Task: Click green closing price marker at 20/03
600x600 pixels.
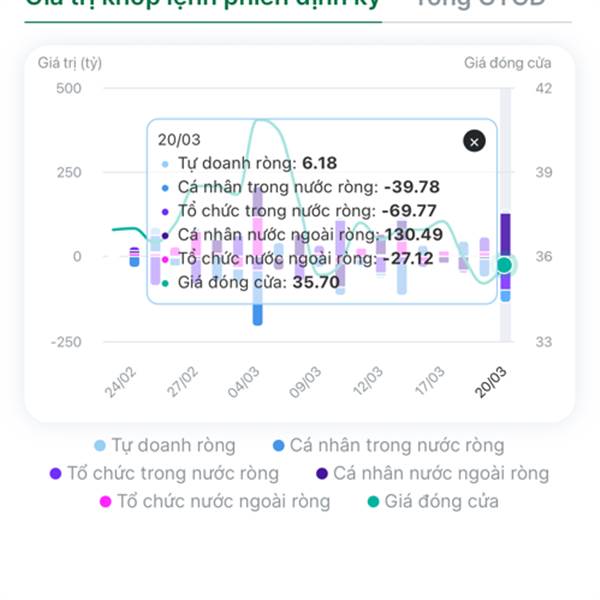Action: point(505,265)
